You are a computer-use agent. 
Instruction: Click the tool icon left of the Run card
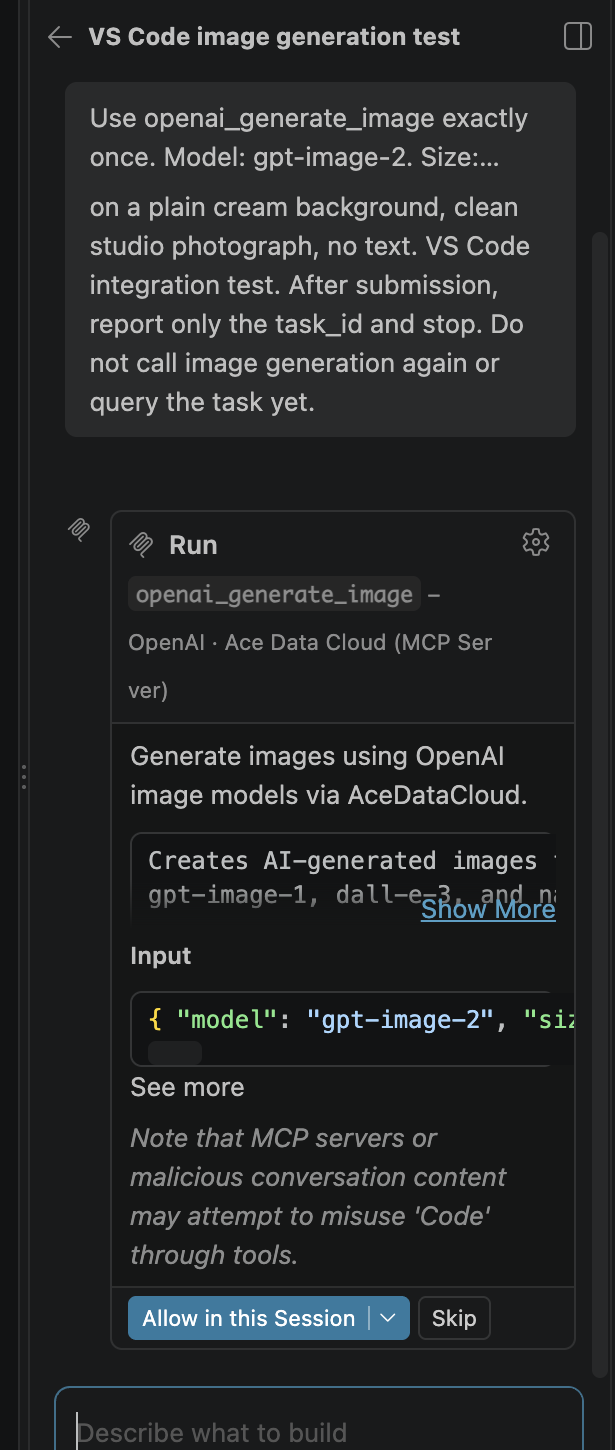tap(79, 530)
